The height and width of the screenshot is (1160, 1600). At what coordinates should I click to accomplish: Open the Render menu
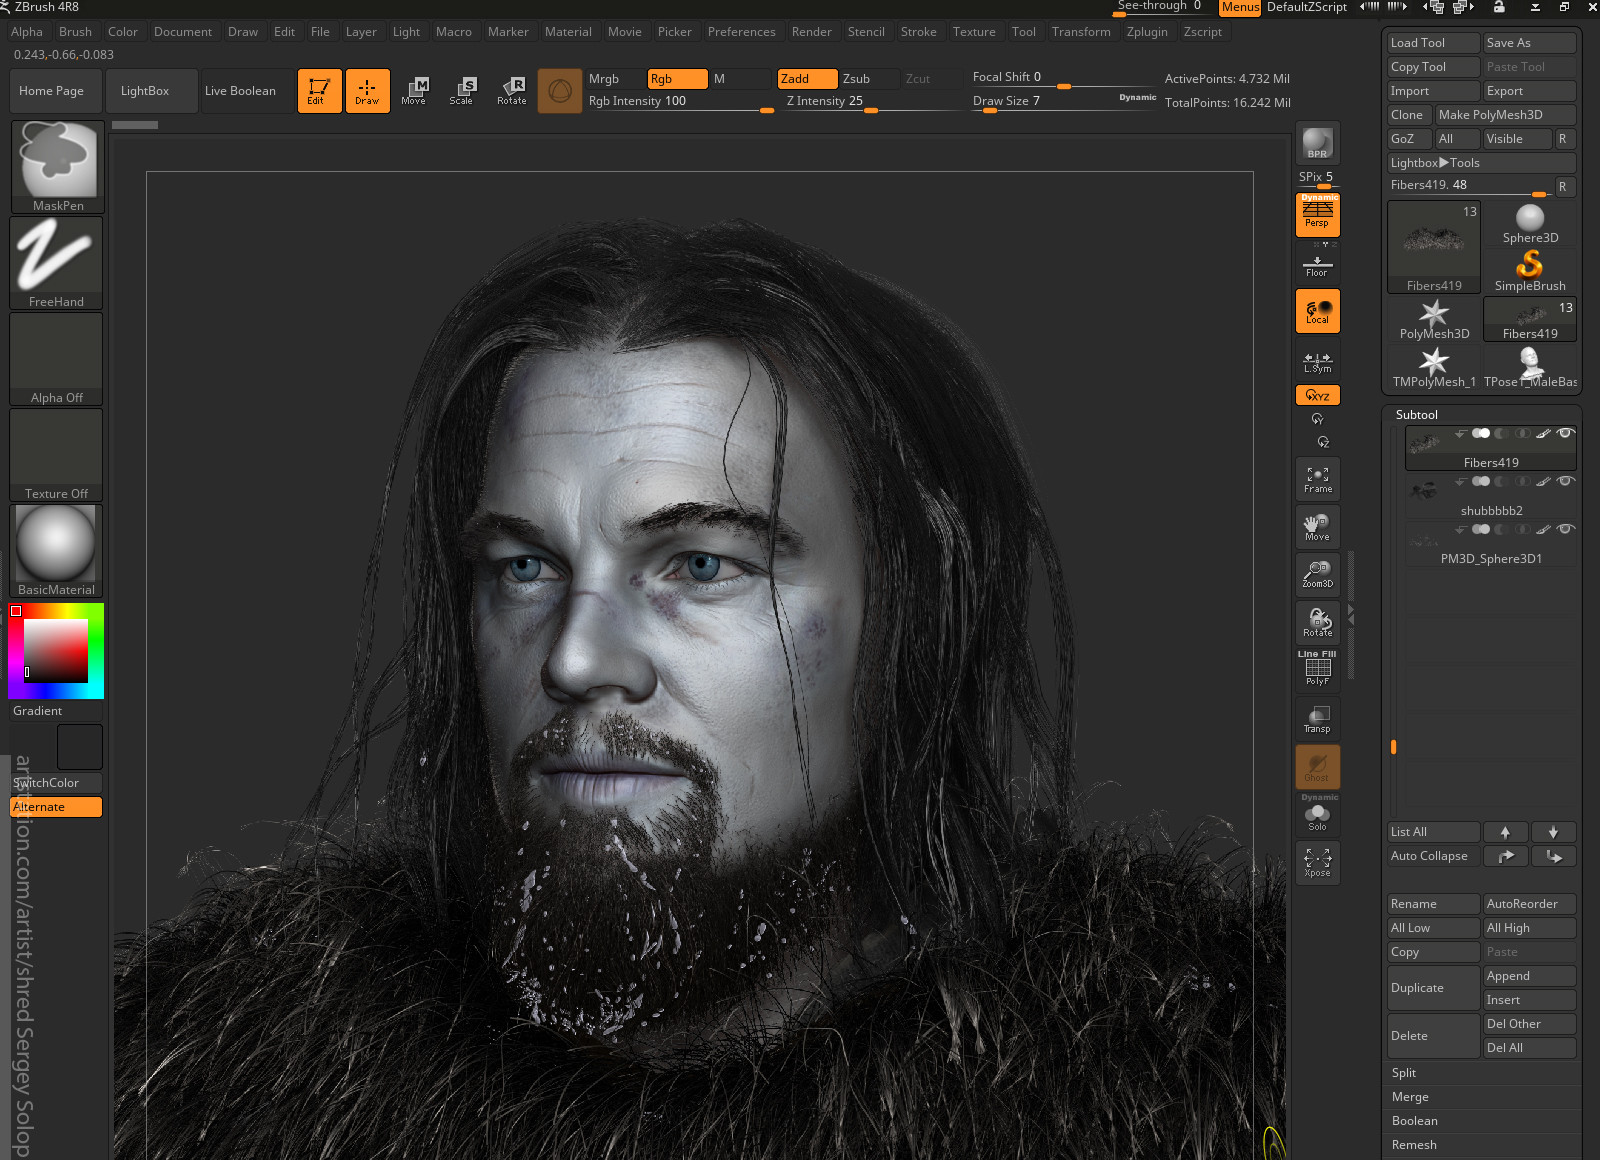click(x=811, y=32)
